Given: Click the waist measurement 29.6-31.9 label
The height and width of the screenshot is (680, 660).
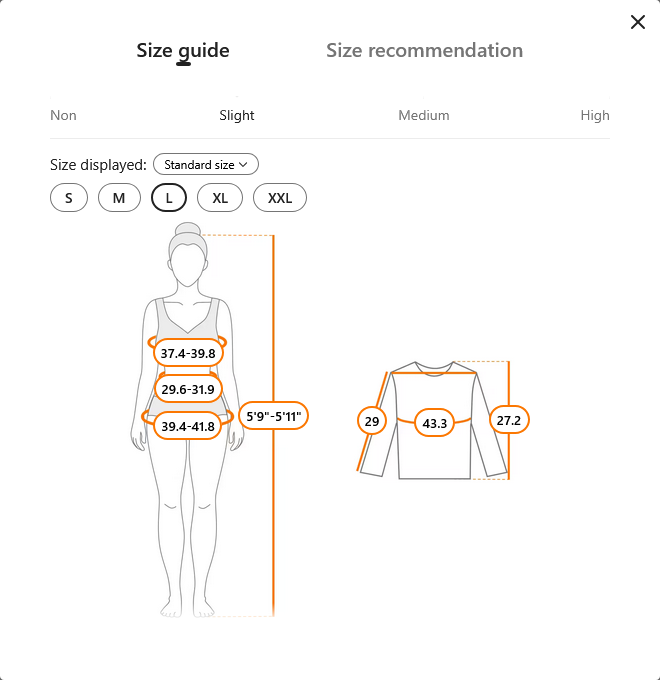Looking at the screenshot, I should pyautogui.click(x=188, y=389).
